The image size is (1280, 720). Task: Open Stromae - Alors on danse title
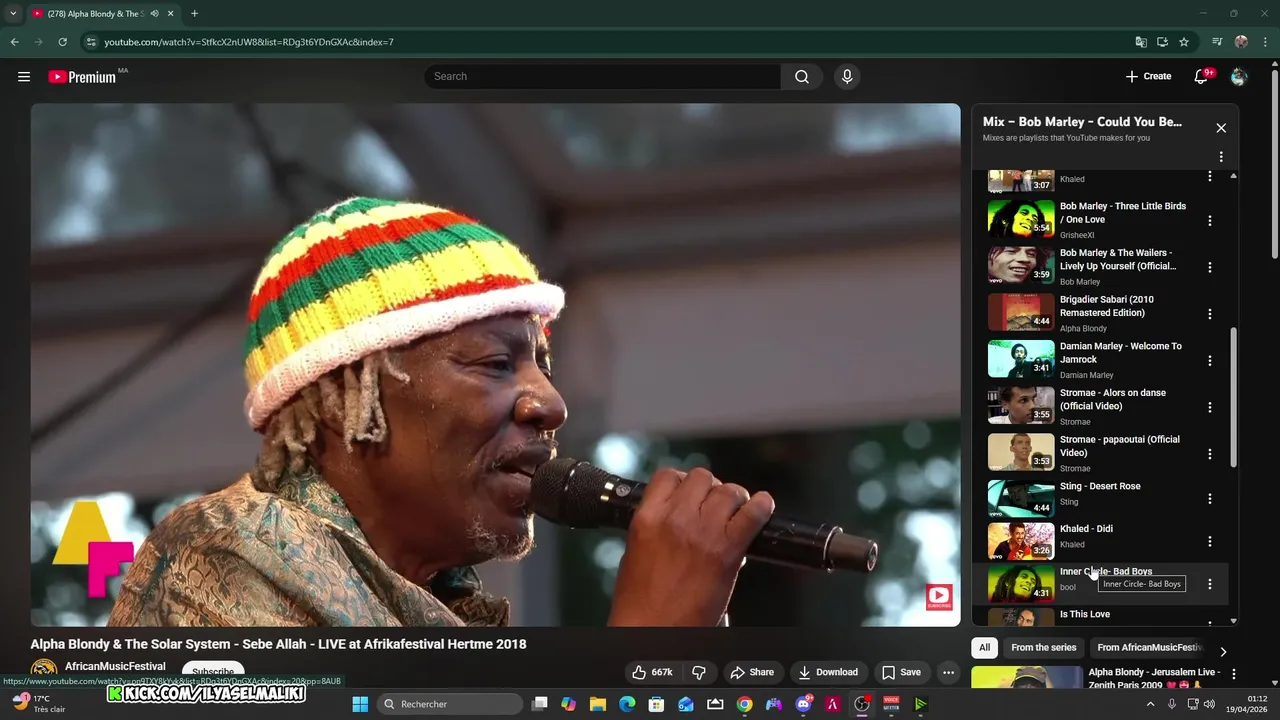tap(1113, 399)
